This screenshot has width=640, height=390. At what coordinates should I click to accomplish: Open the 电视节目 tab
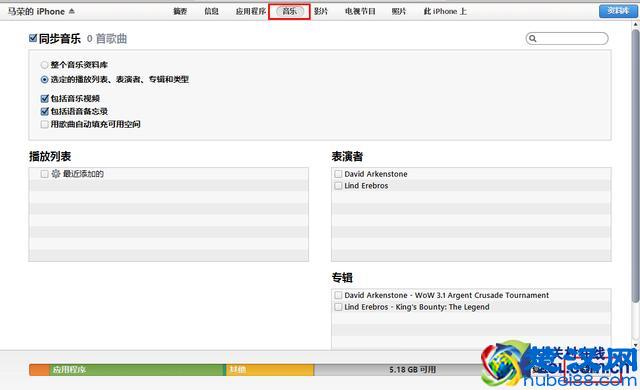360,11
